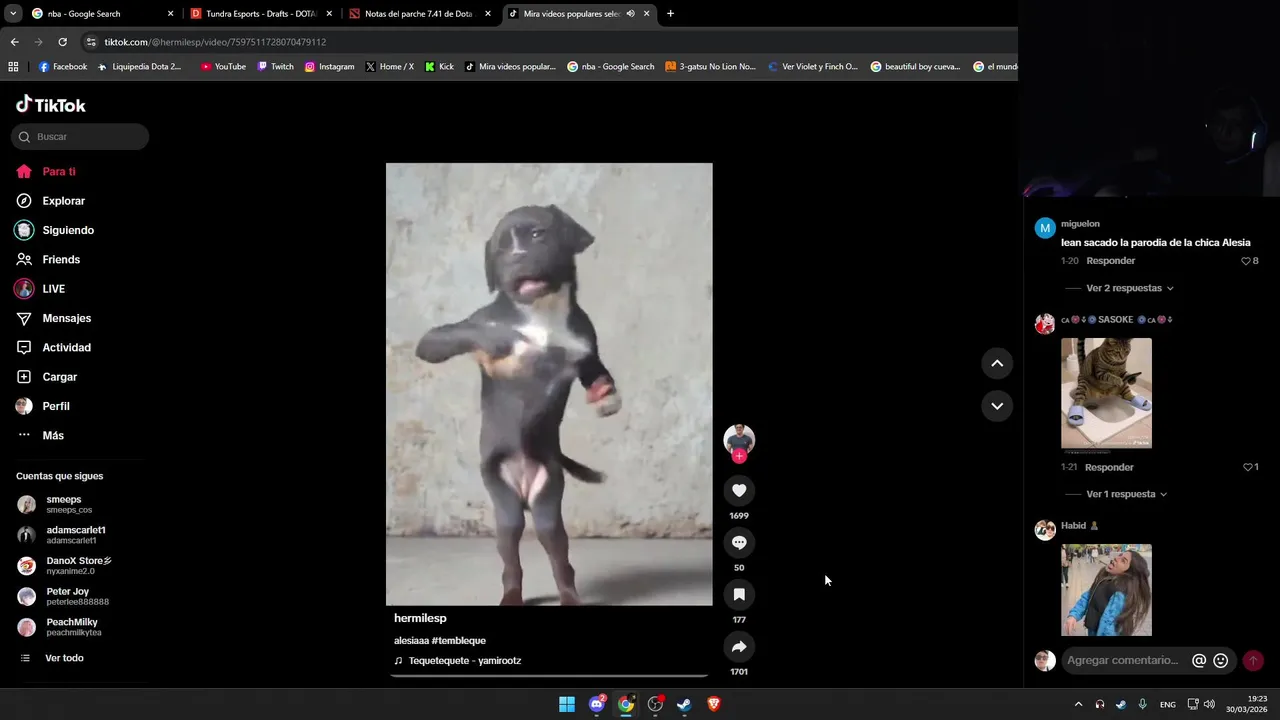Image resolution: width=1280 pixels, height=720 pixels.
Task: Focus the Buscar search field
Action: (80, 137)
